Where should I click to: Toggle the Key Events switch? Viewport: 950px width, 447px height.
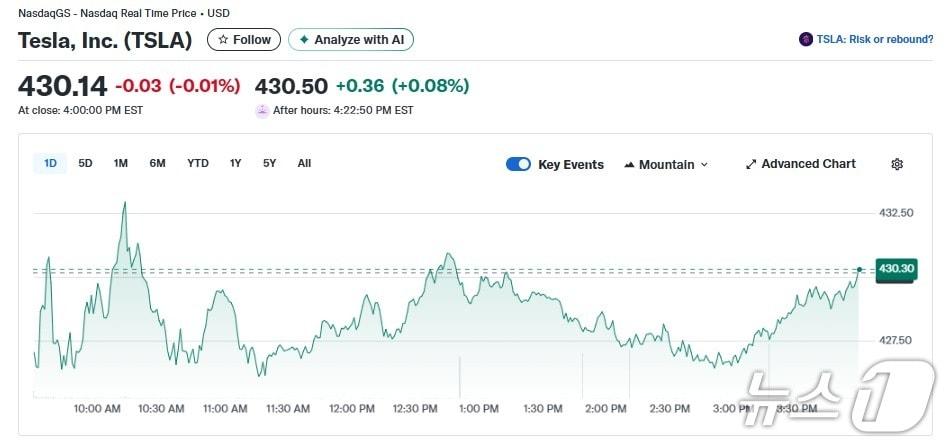(518, 164)
